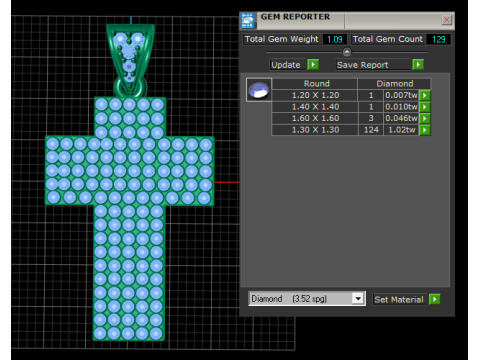Click the 0.010tw weight cell

(401, 107)
